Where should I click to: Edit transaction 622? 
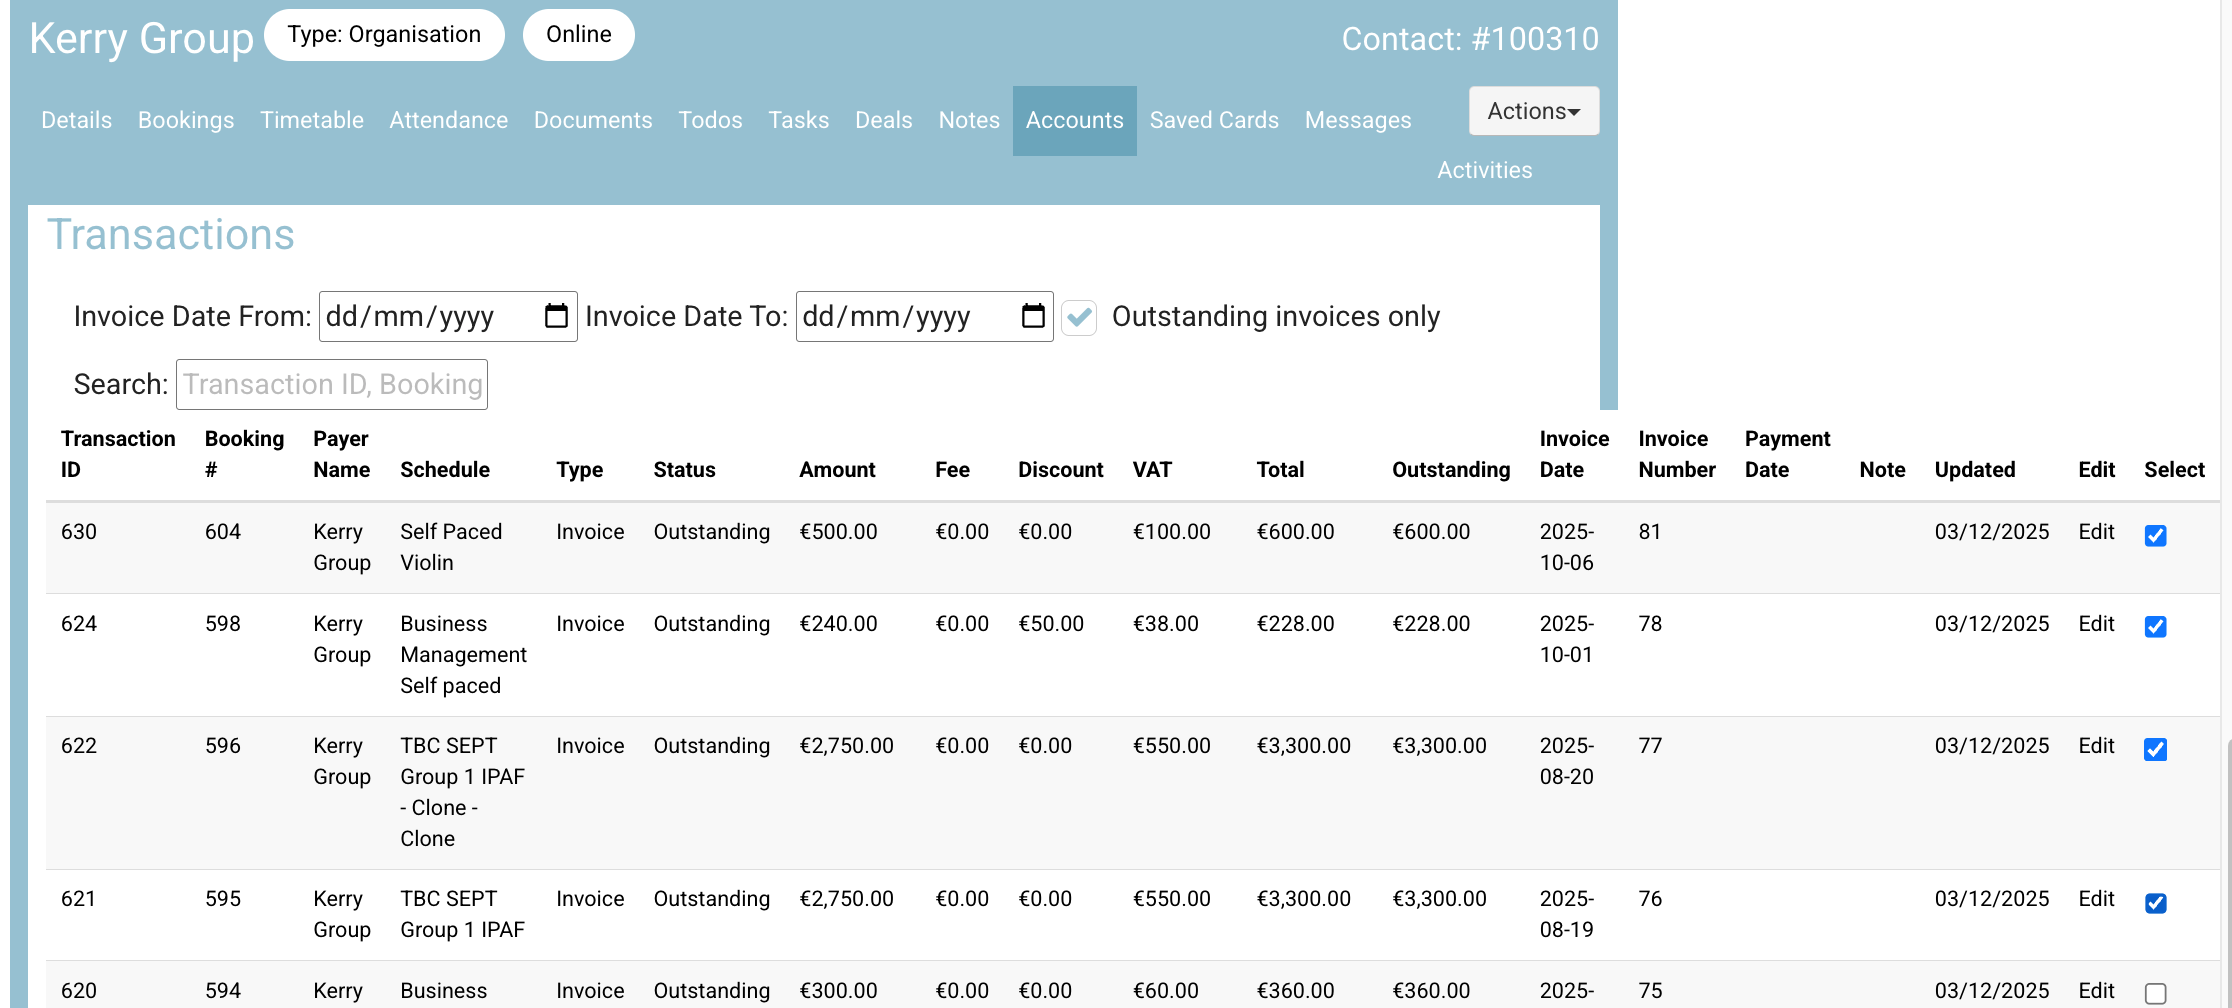coord(2096,746)
